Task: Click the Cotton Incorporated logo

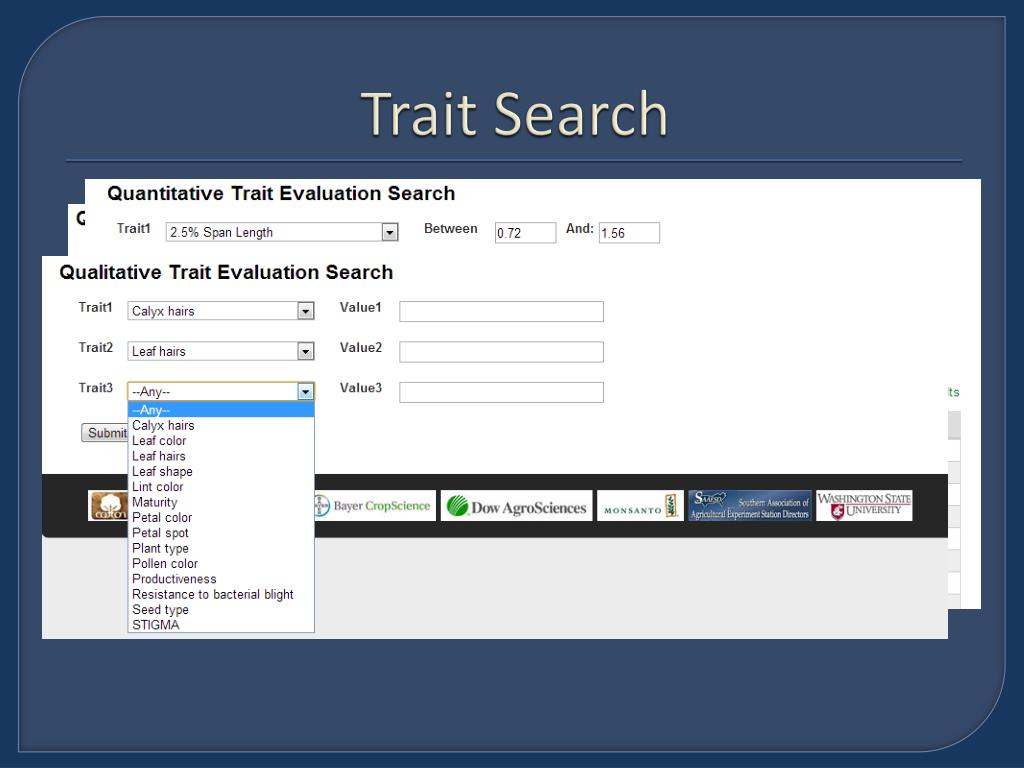Action: (x=108, y=505)
